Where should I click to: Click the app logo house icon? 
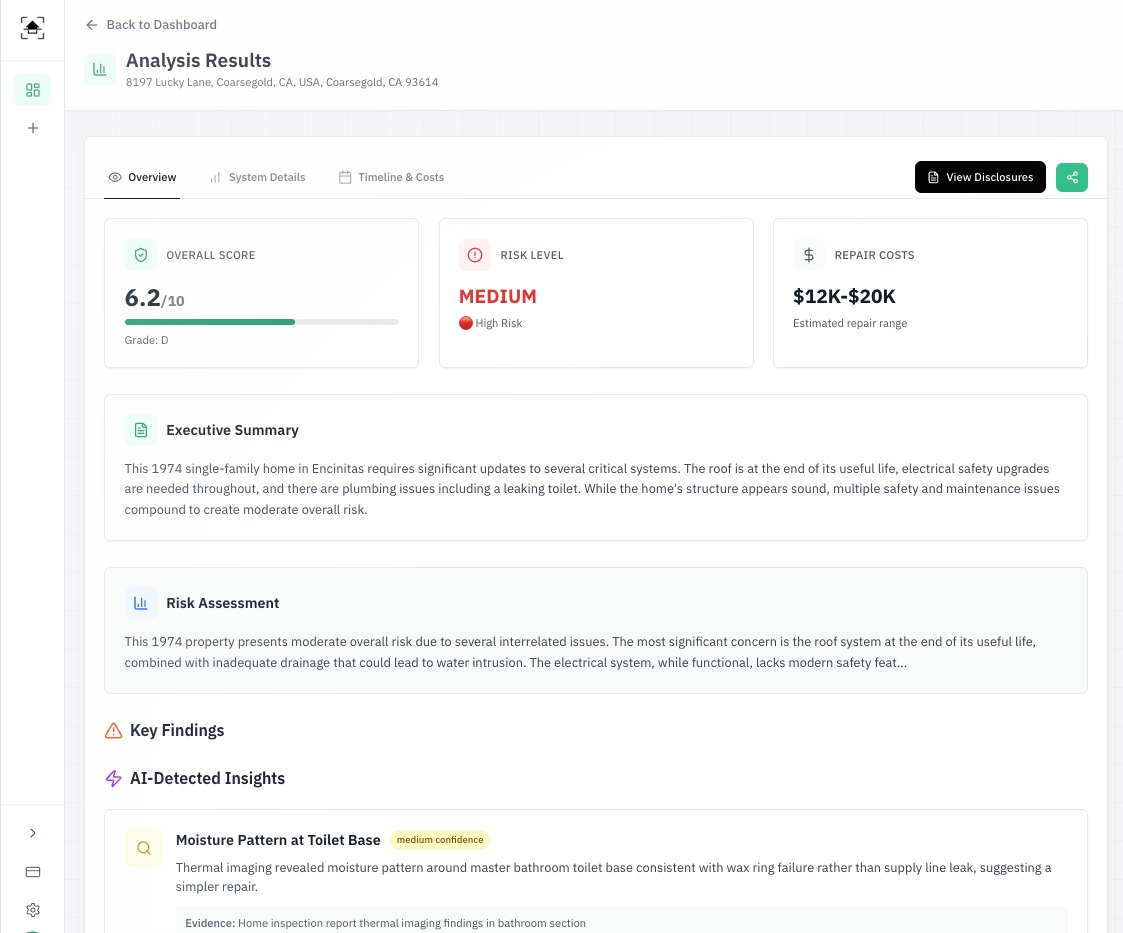tap(32, 28)
